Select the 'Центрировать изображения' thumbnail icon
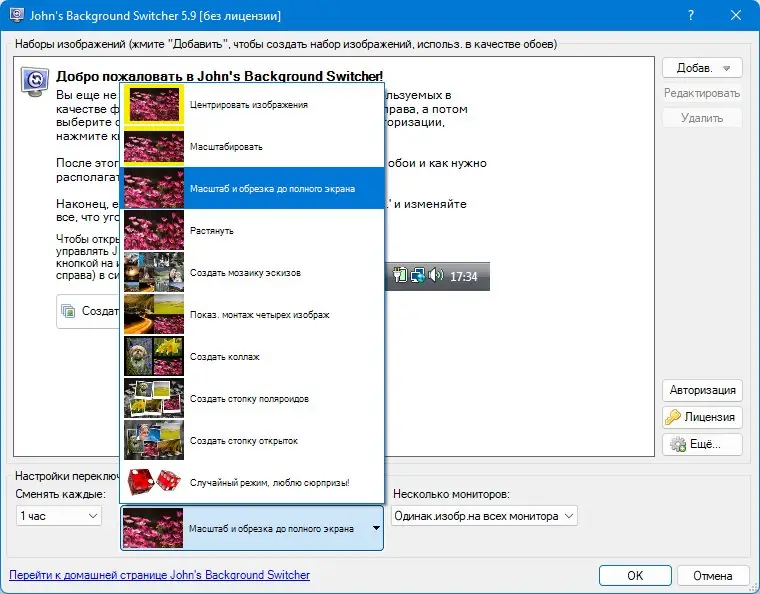Viewport: 760px width, 594px height. (154, 105)
